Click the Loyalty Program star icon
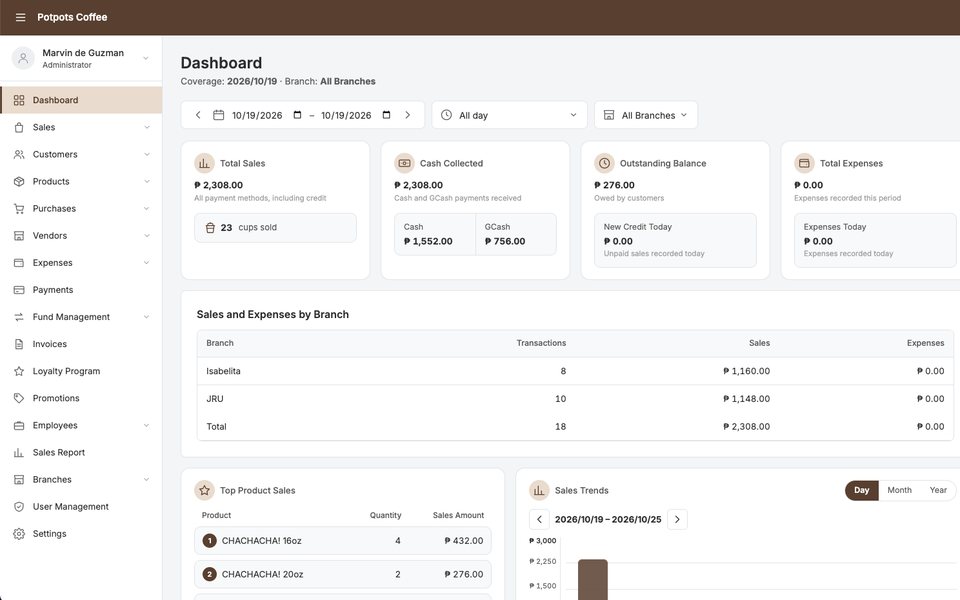 (x=19, y=371)
